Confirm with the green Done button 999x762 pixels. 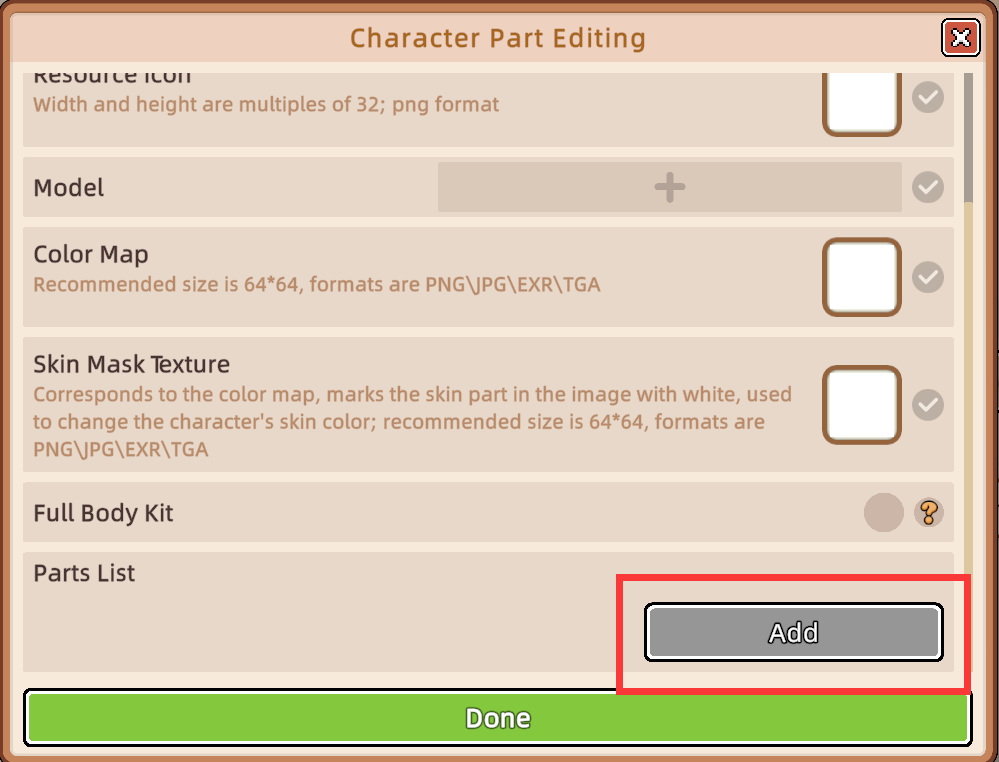tap(498, 718)
